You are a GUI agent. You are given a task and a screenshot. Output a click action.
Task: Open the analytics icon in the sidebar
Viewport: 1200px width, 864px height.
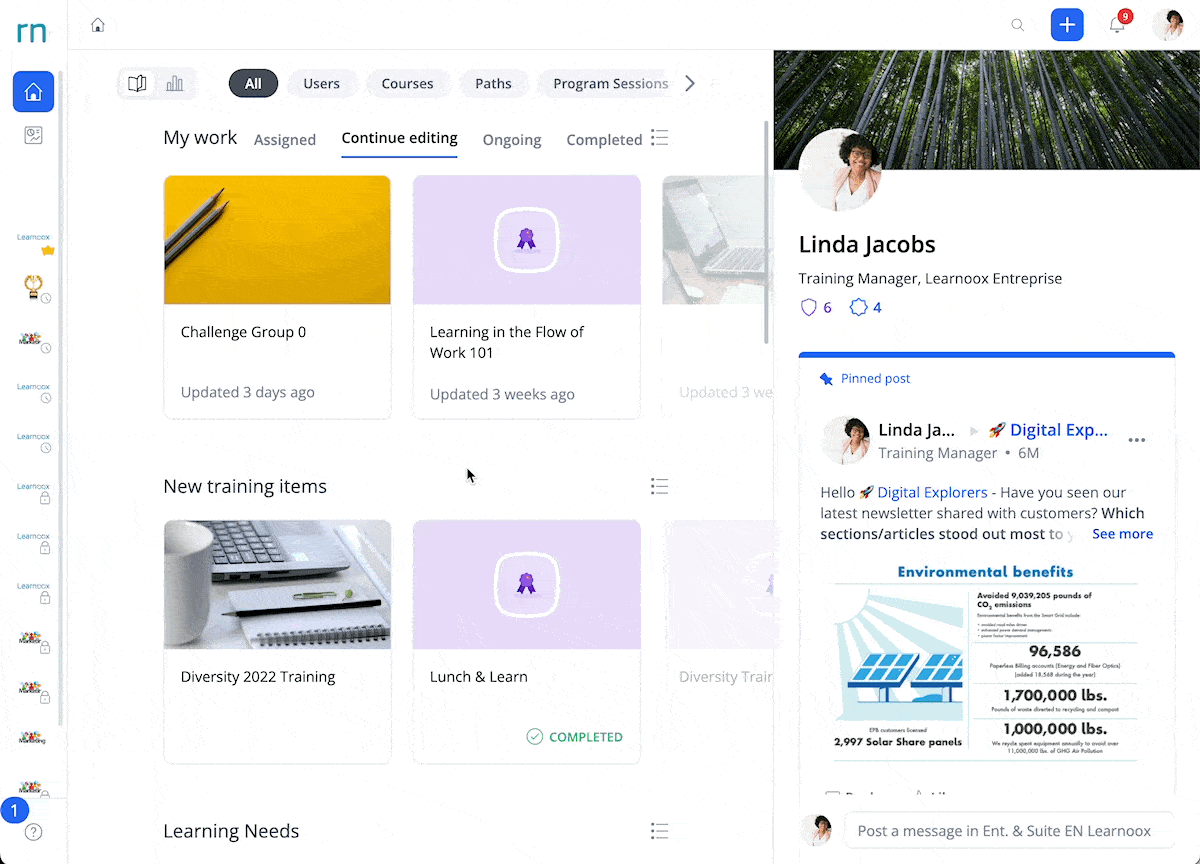33,136
